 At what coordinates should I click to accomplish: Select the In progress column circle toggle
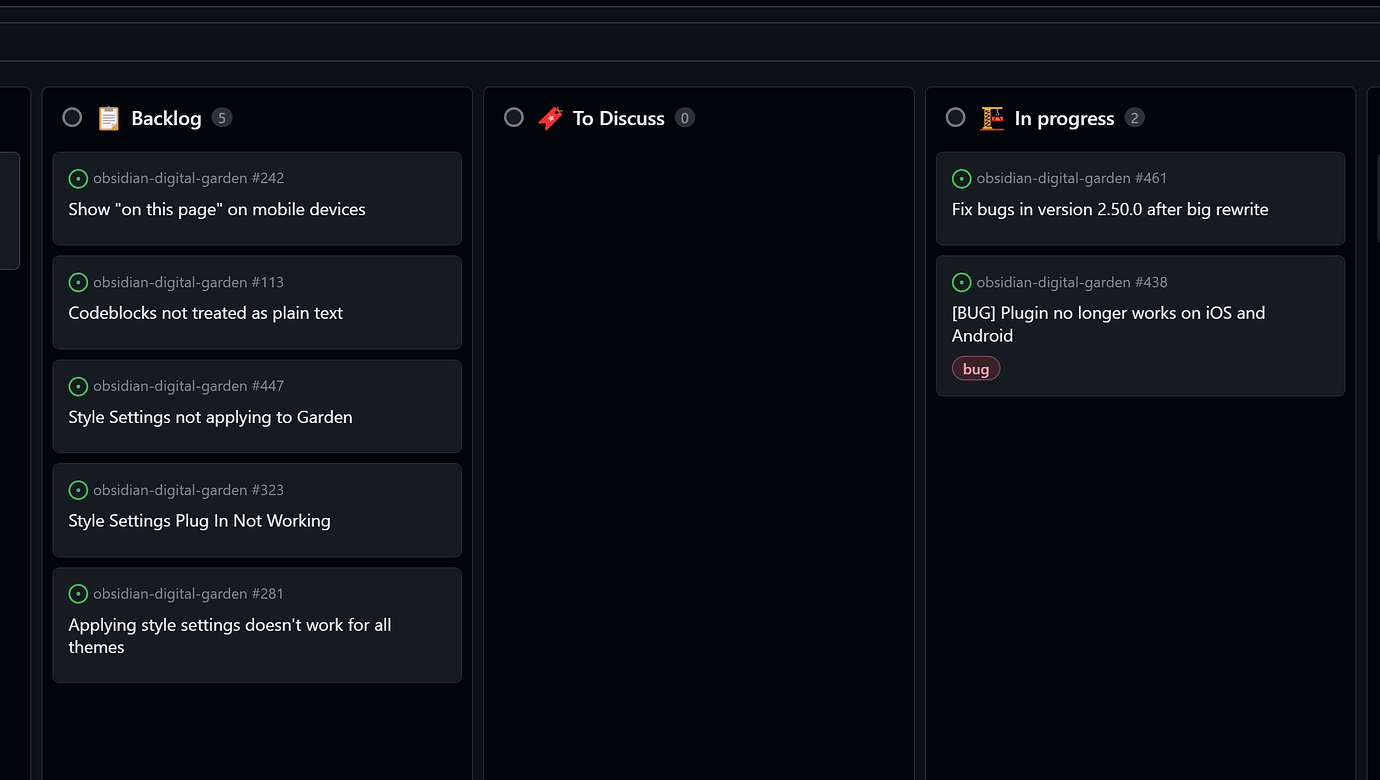955,118
